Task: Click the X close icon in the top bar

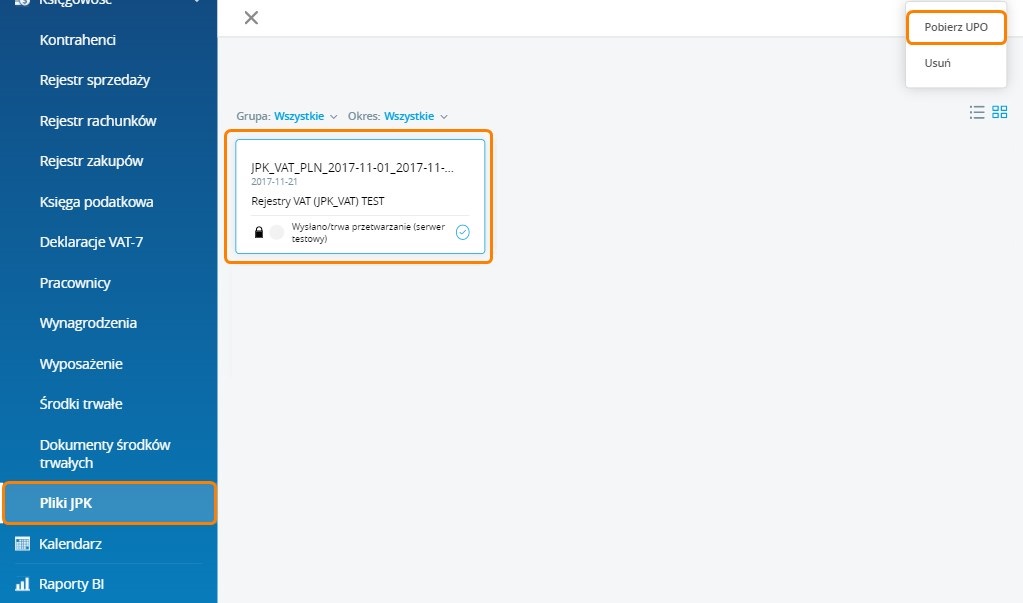Action: click(251, 17)
